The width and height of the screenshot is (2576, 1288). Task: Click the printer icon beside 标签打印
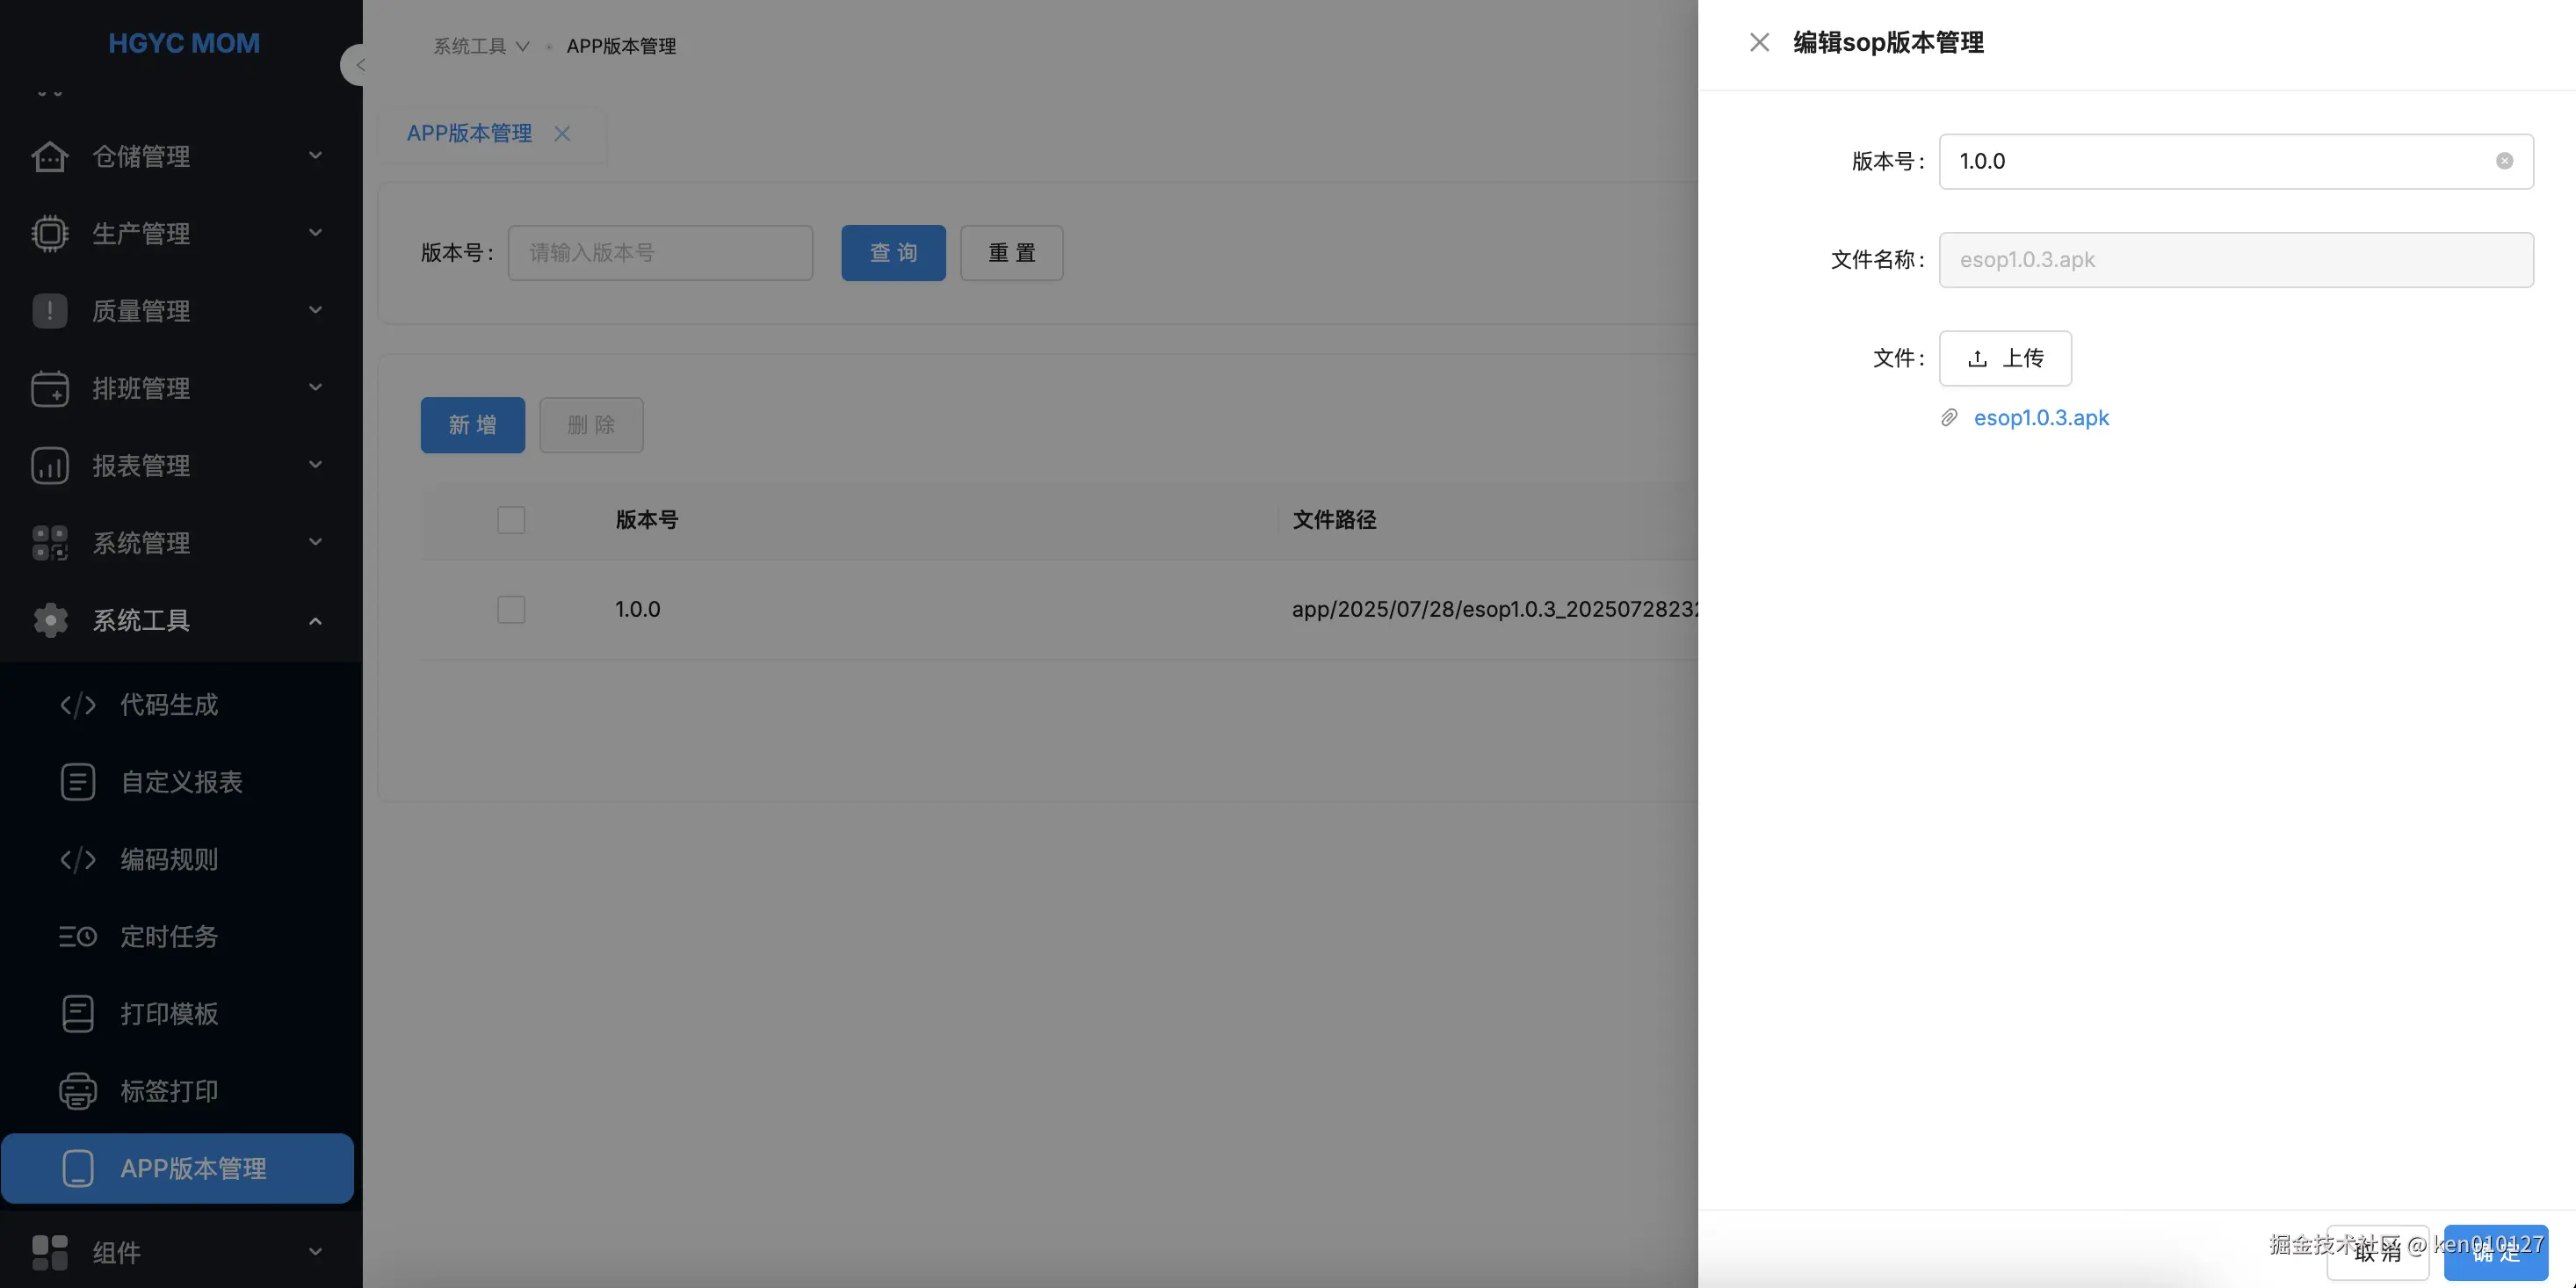coord(77,1091)
